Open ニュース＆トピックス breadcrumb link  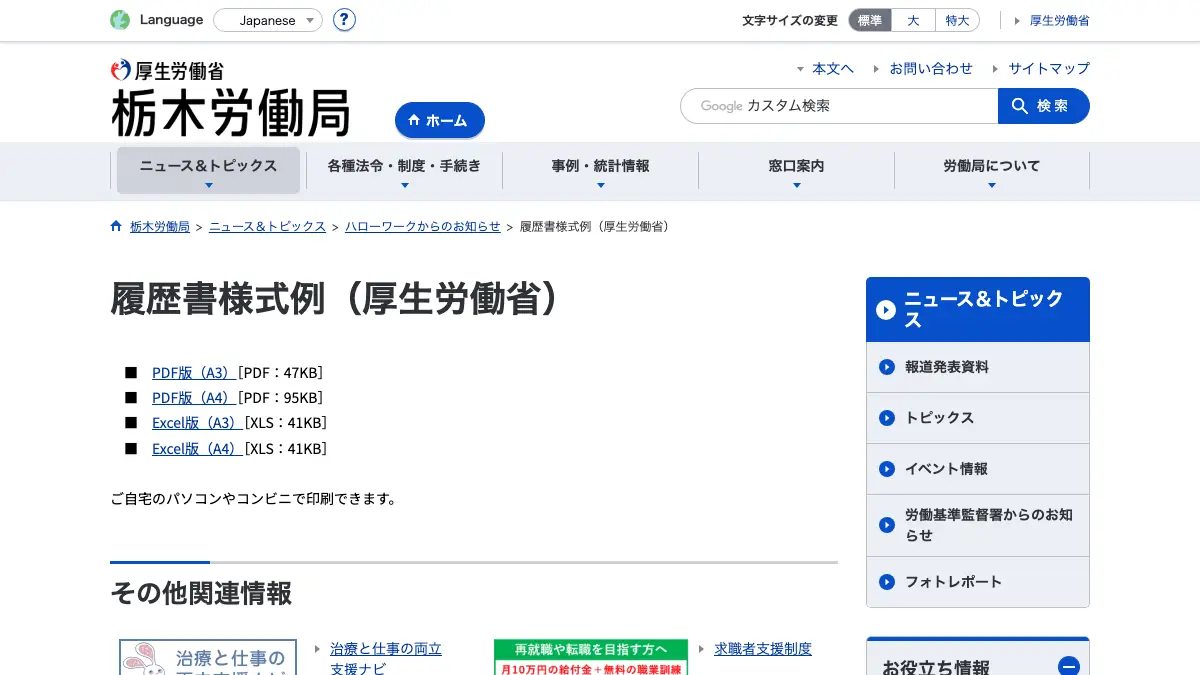[267, 227]
